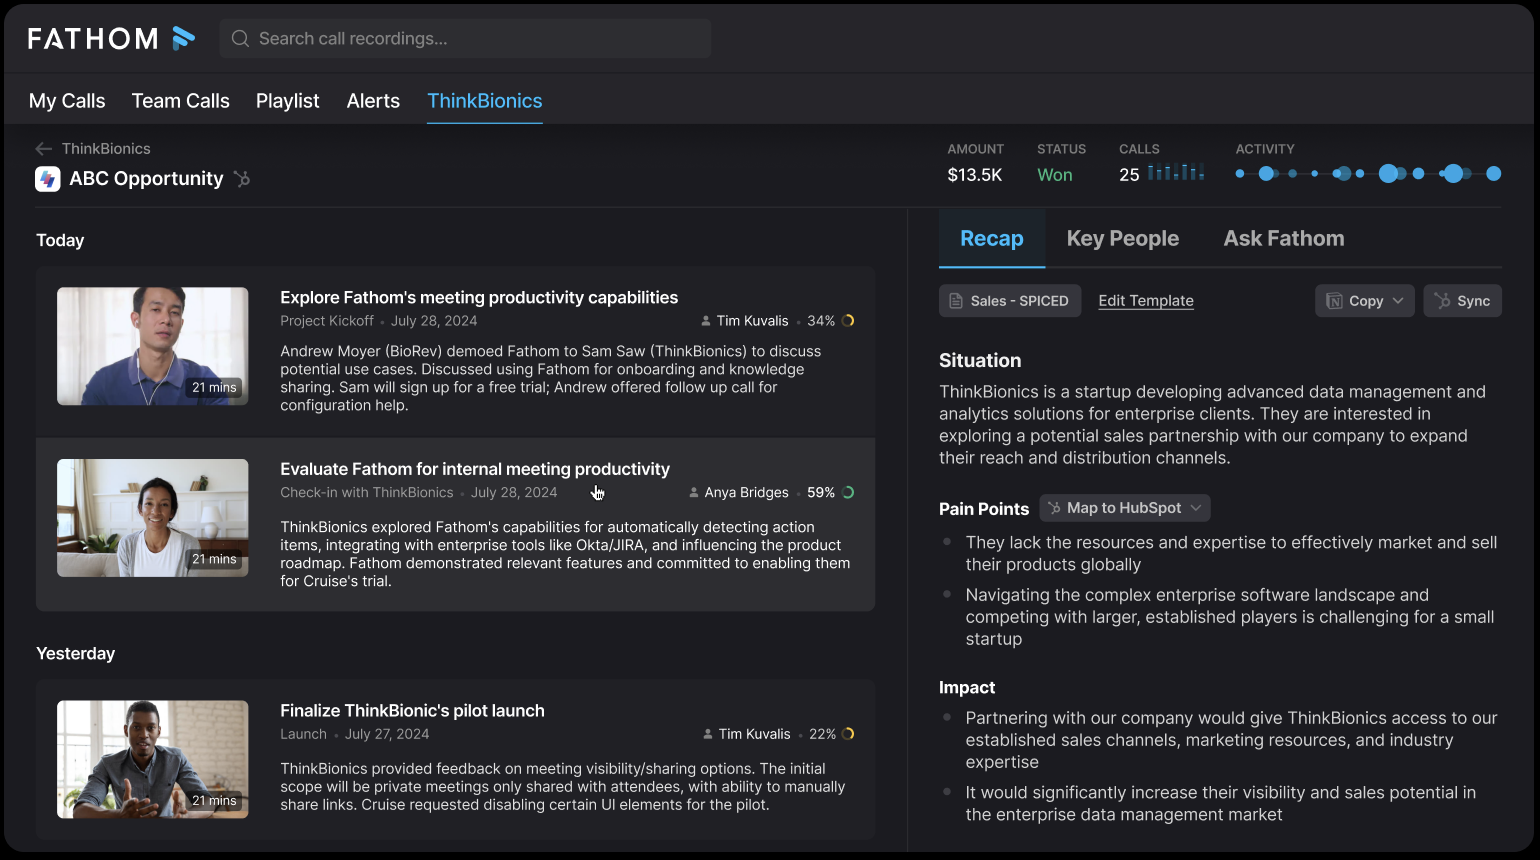Expand the Map to HubSpot dropdown
The height and width of the screenshot is (860, 1540).
click(1125, 508)
